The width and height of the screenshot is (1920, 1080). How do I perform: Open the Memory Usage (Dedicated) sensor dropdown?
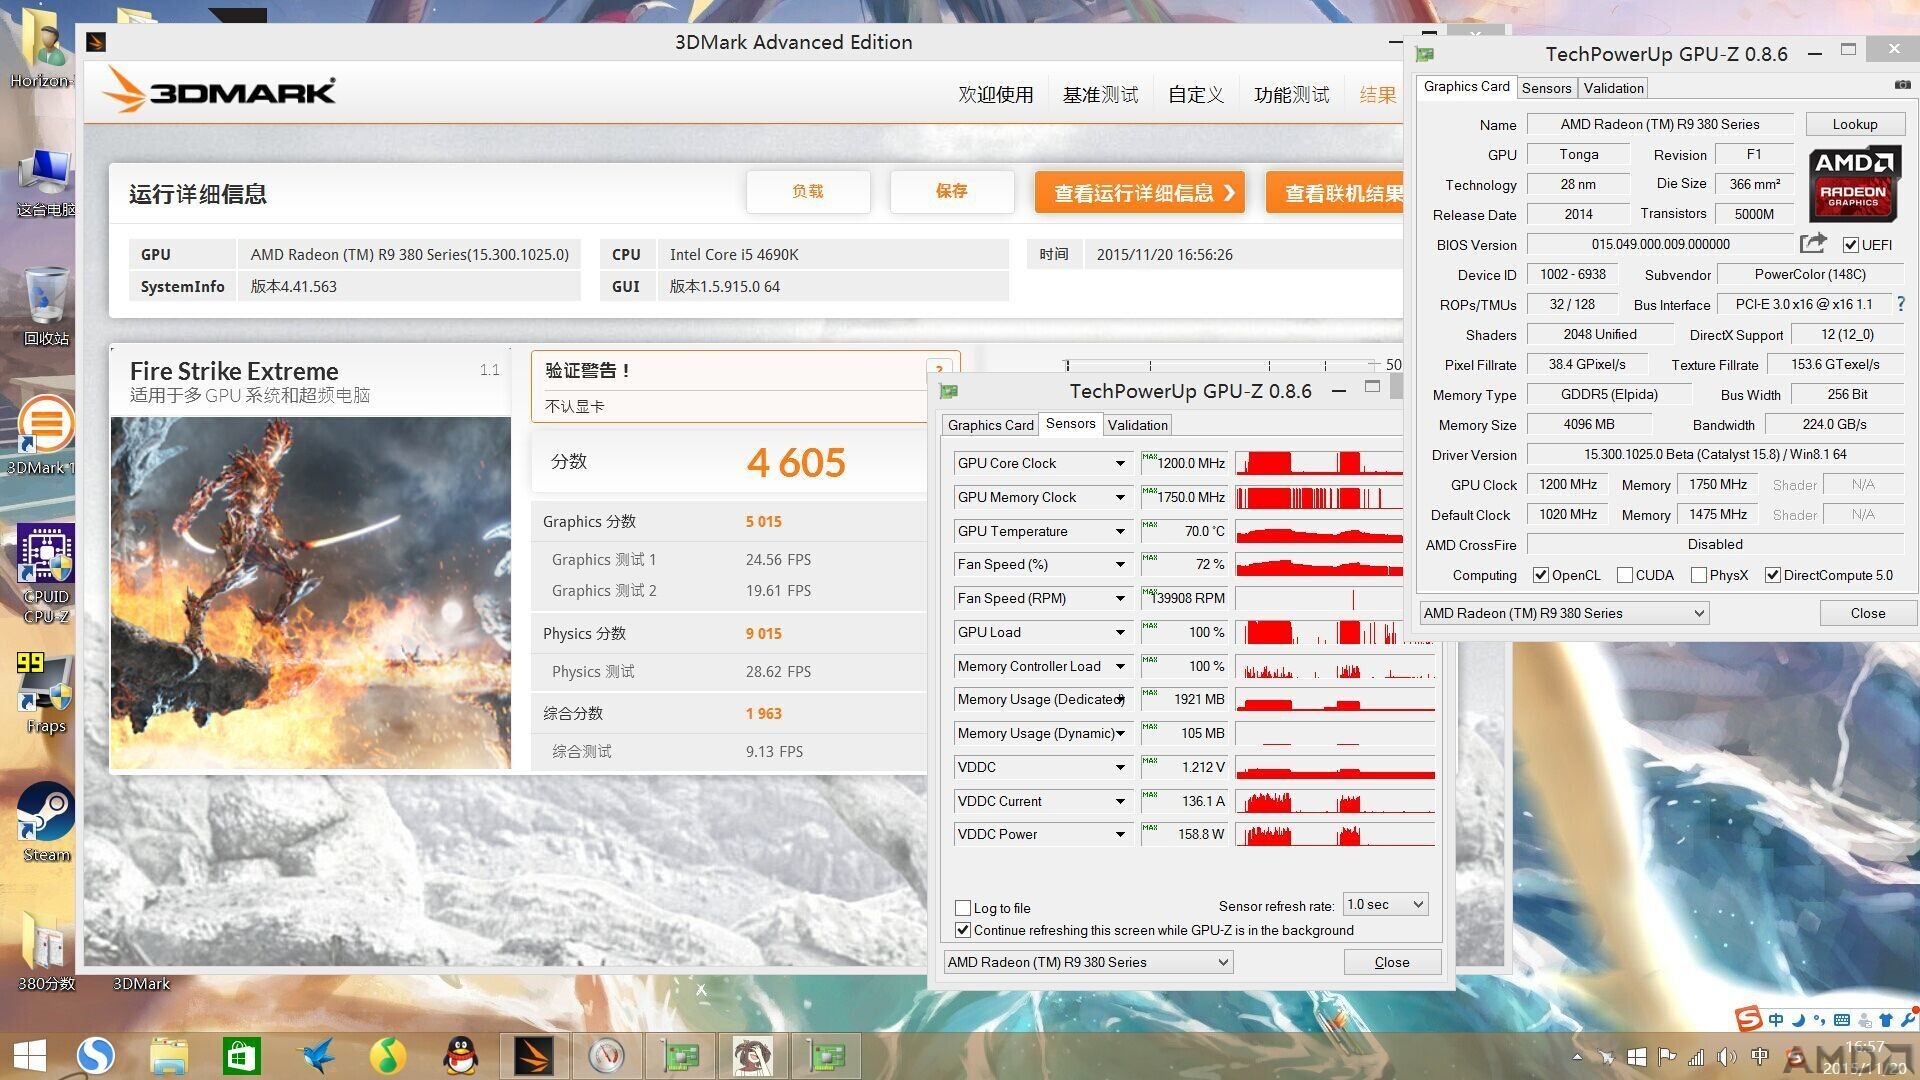point(1120,699)
